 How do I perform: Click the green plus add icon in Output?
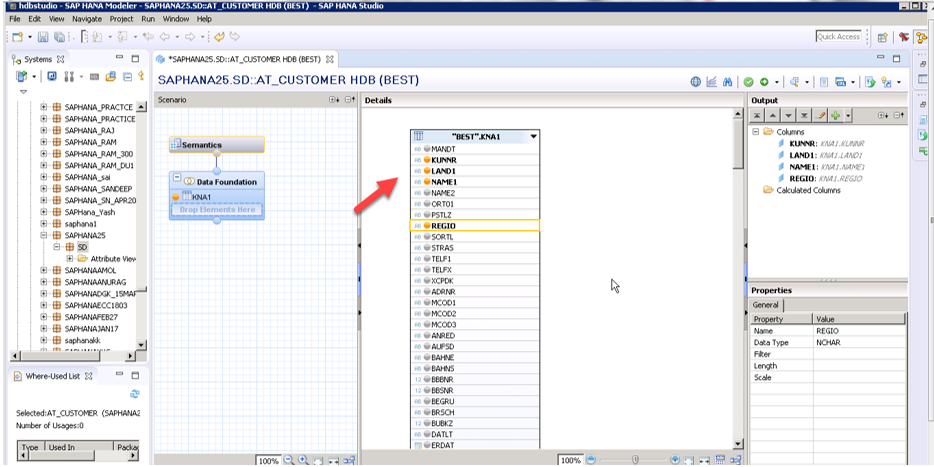(836, 116)
